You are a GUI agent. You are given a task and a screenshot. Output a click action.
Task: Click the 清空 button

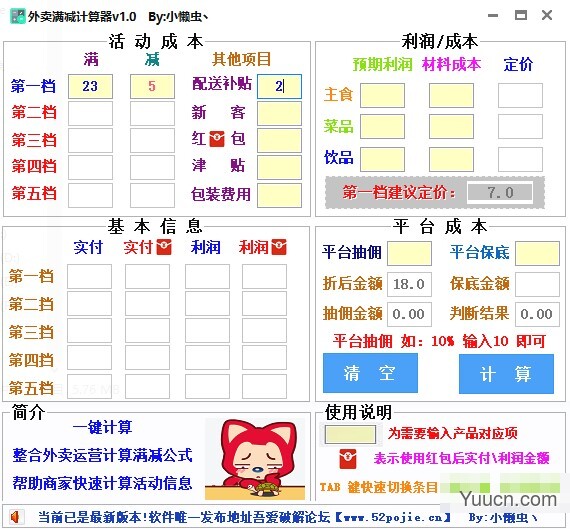370,373
